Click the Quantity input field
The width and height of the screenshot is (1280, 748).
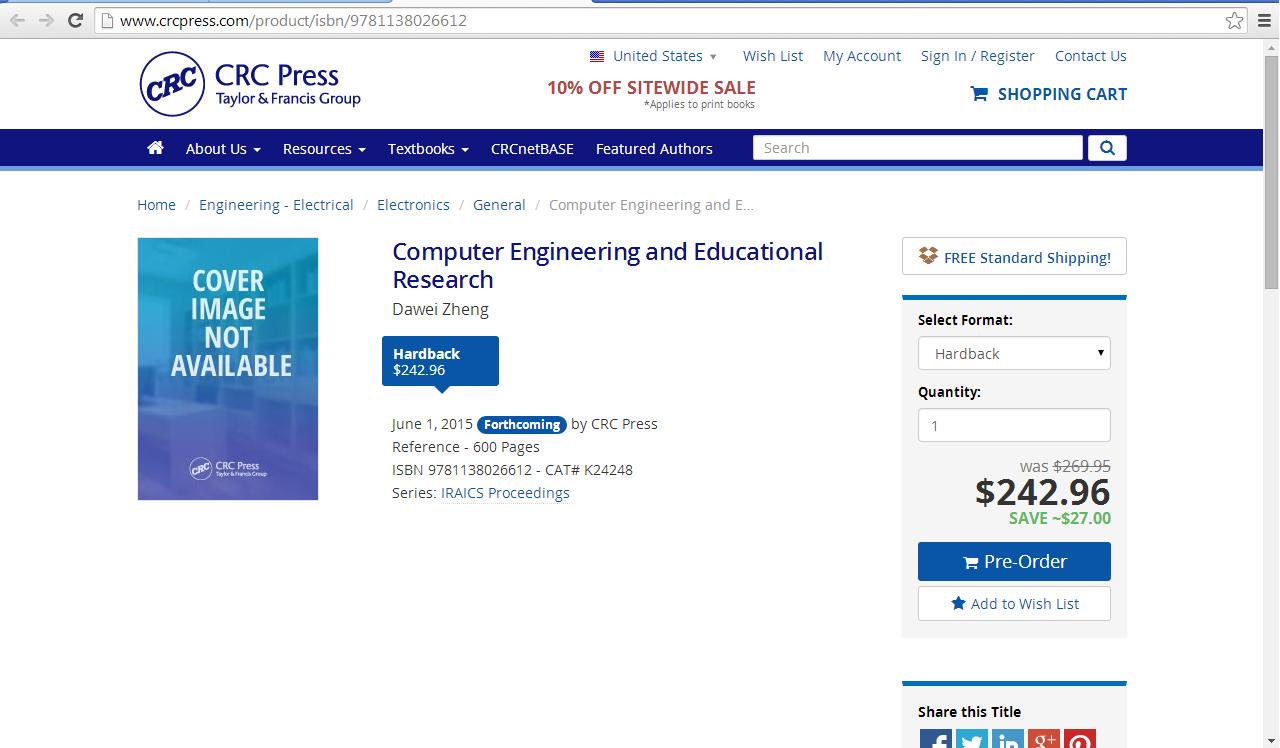[1014, 425]
